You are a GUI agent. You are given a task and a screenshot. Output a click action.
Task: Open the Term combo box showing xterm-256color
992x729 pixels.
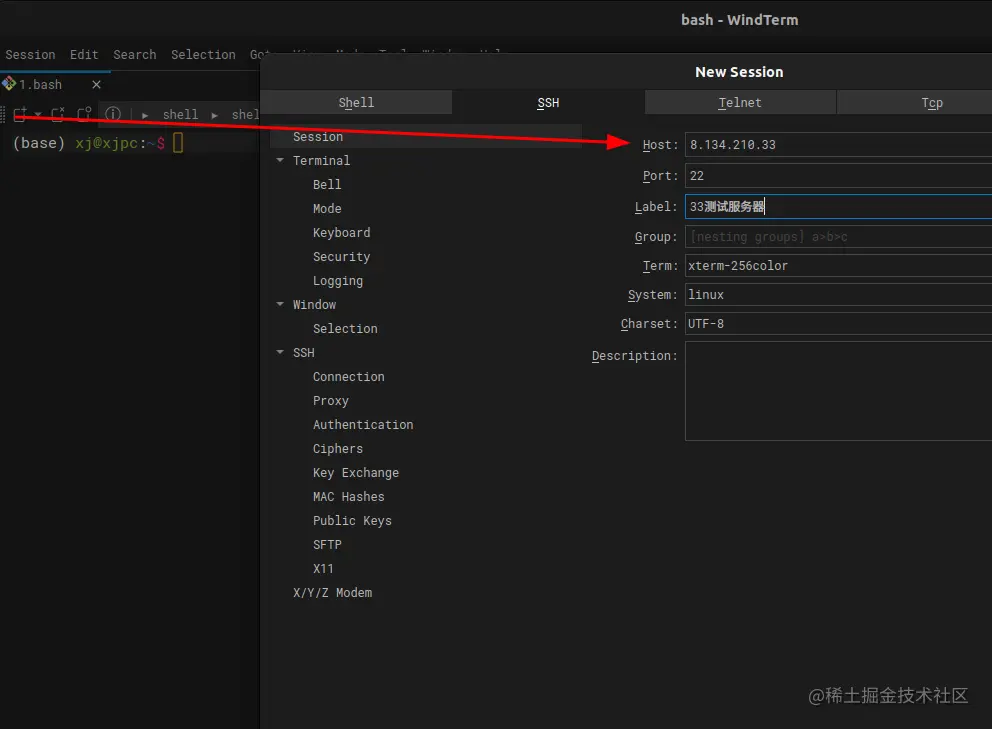[838, 266]
